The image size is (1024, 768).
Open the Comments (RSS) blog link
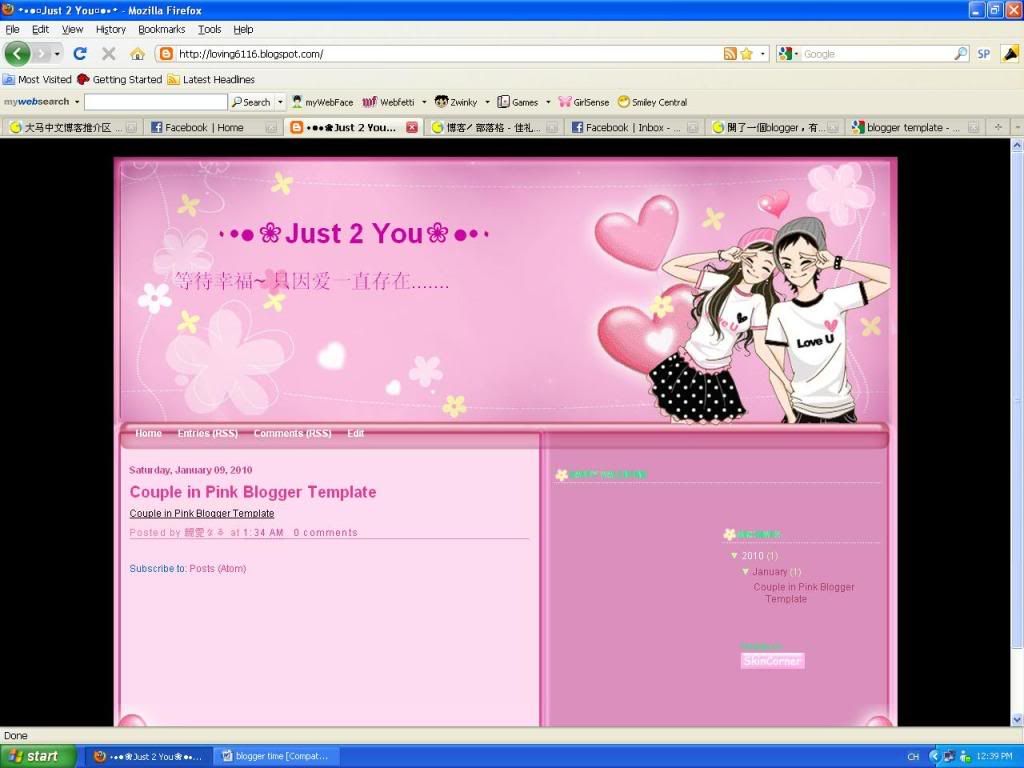[292, 434]
